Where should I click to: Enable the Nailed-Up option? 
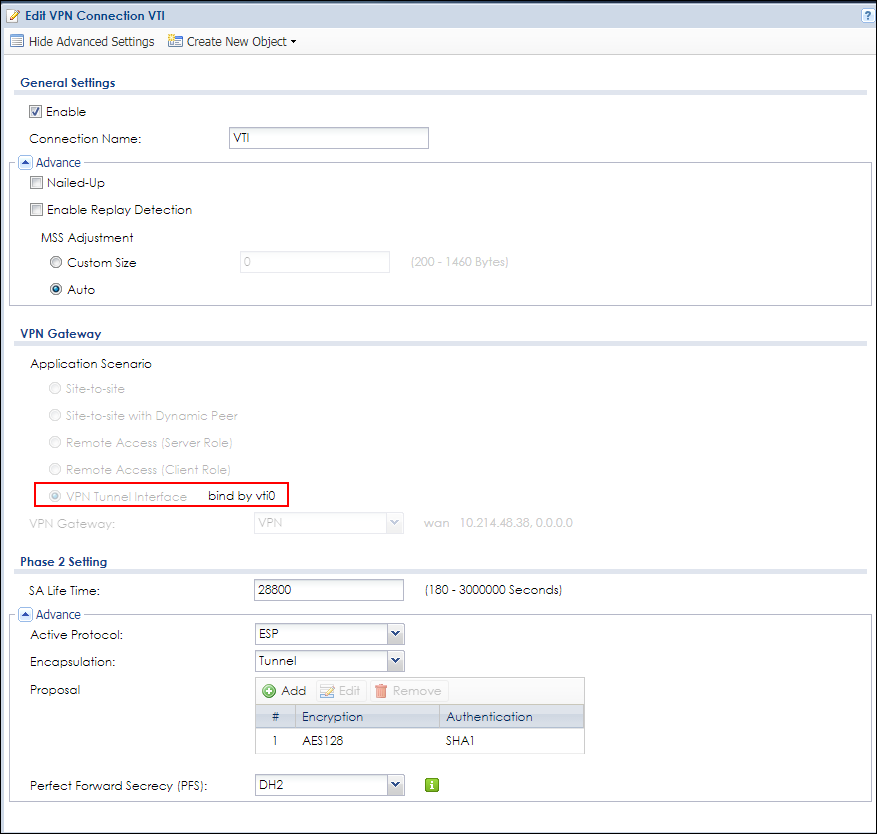coord(37,183)
